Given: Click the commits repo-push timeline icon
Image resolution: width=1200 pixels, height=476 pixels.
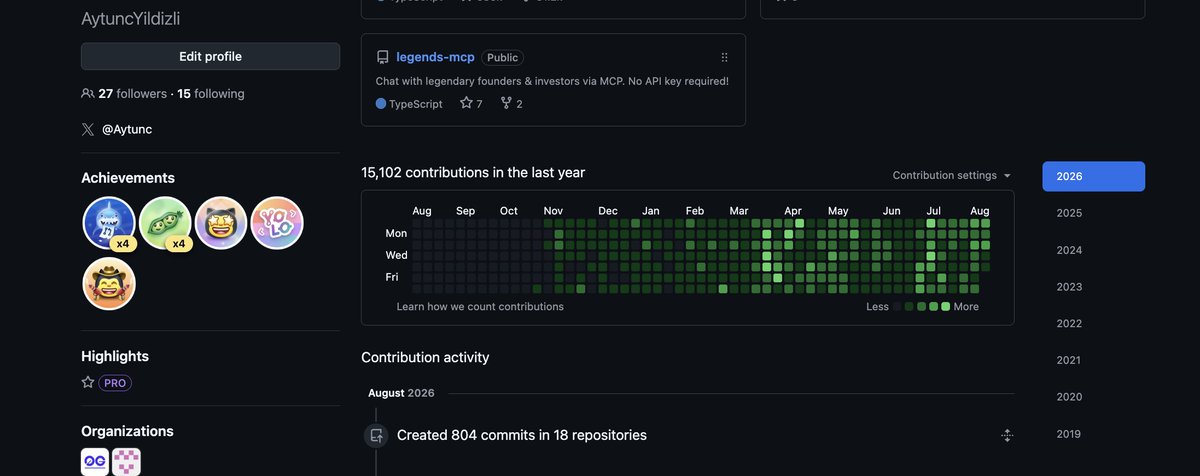Looking at the screenshot, I should (377, 435).
